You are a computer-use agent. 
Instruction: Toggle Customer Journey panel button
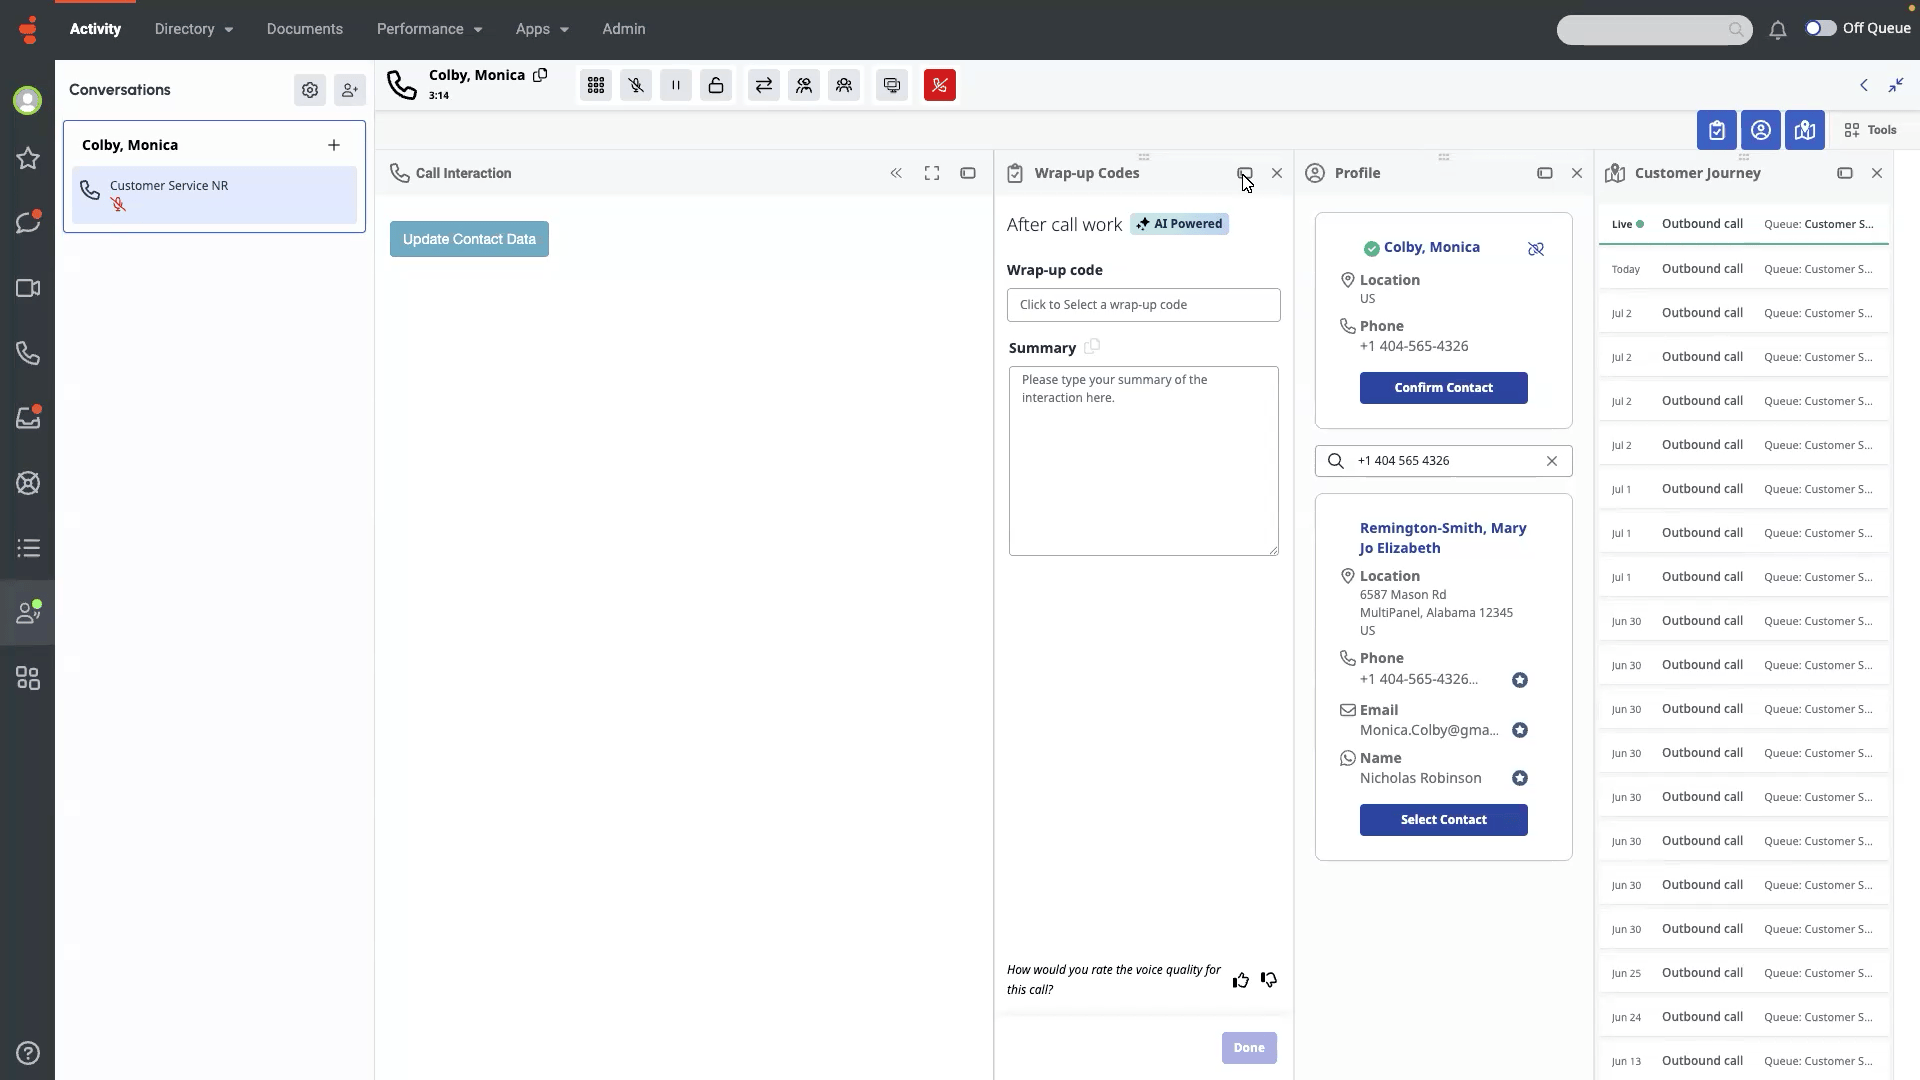(x=1805, y=130)
